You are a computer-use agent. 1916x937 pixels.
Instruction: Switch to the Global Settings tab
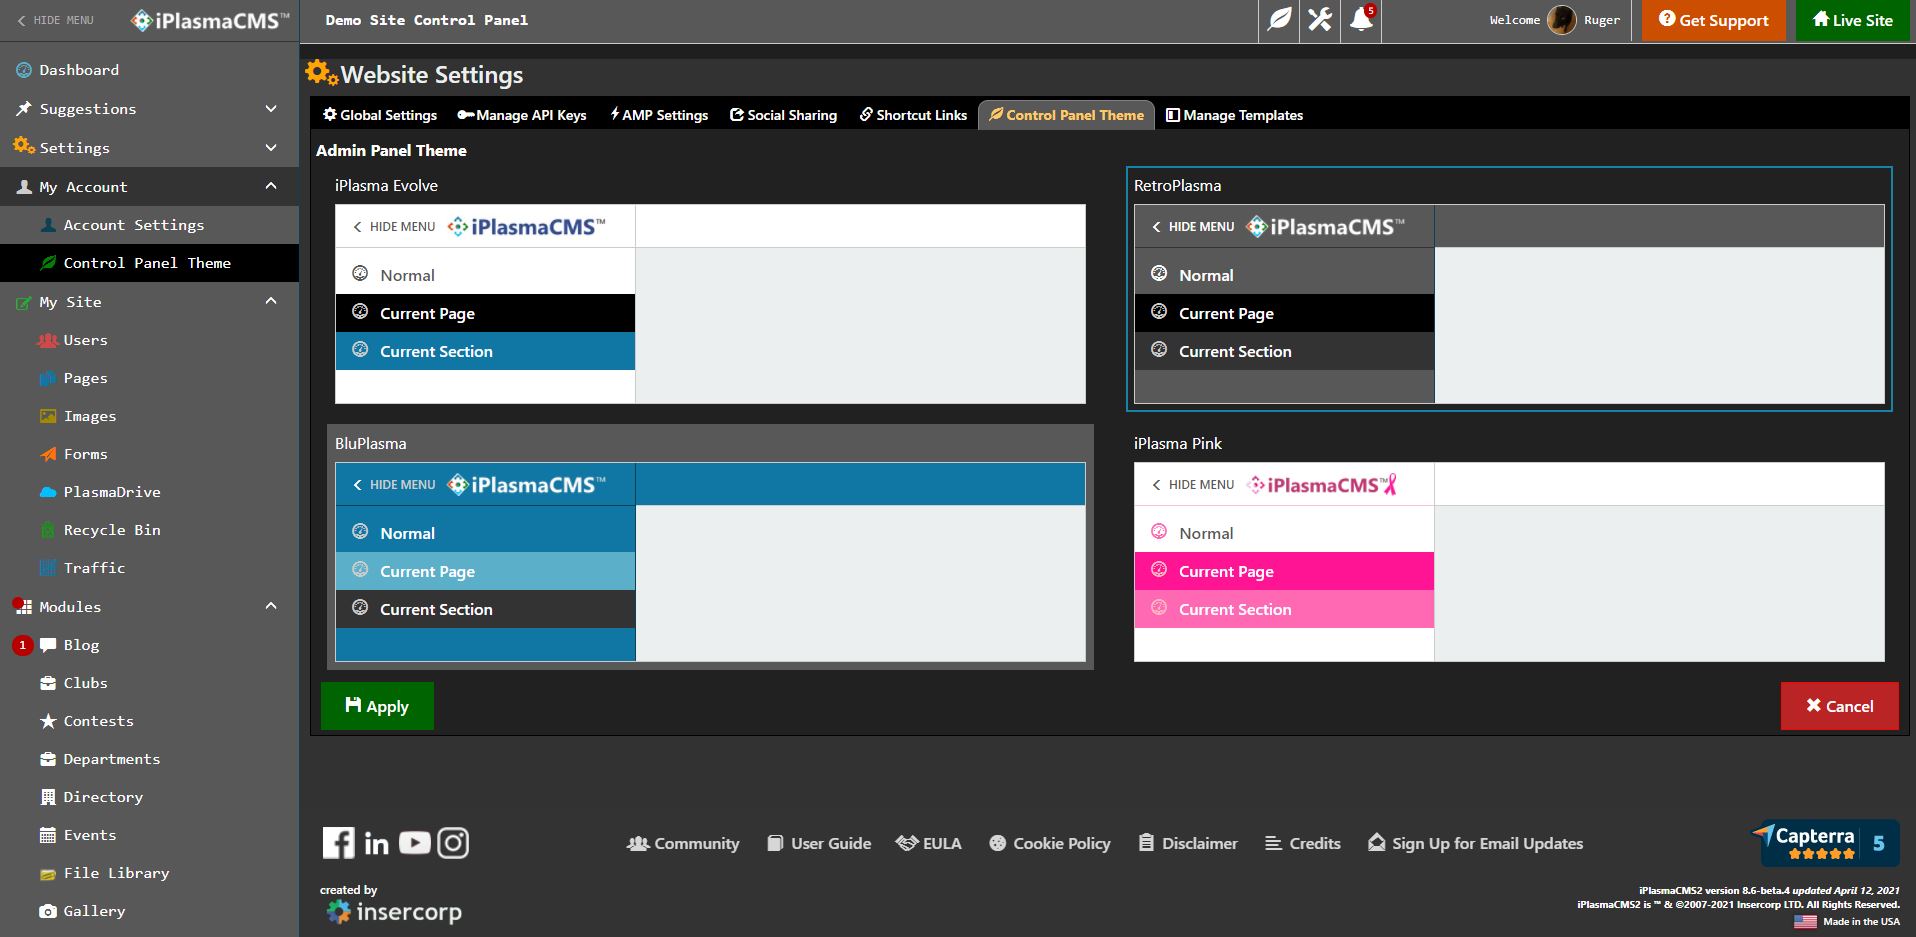coord(380,115)
